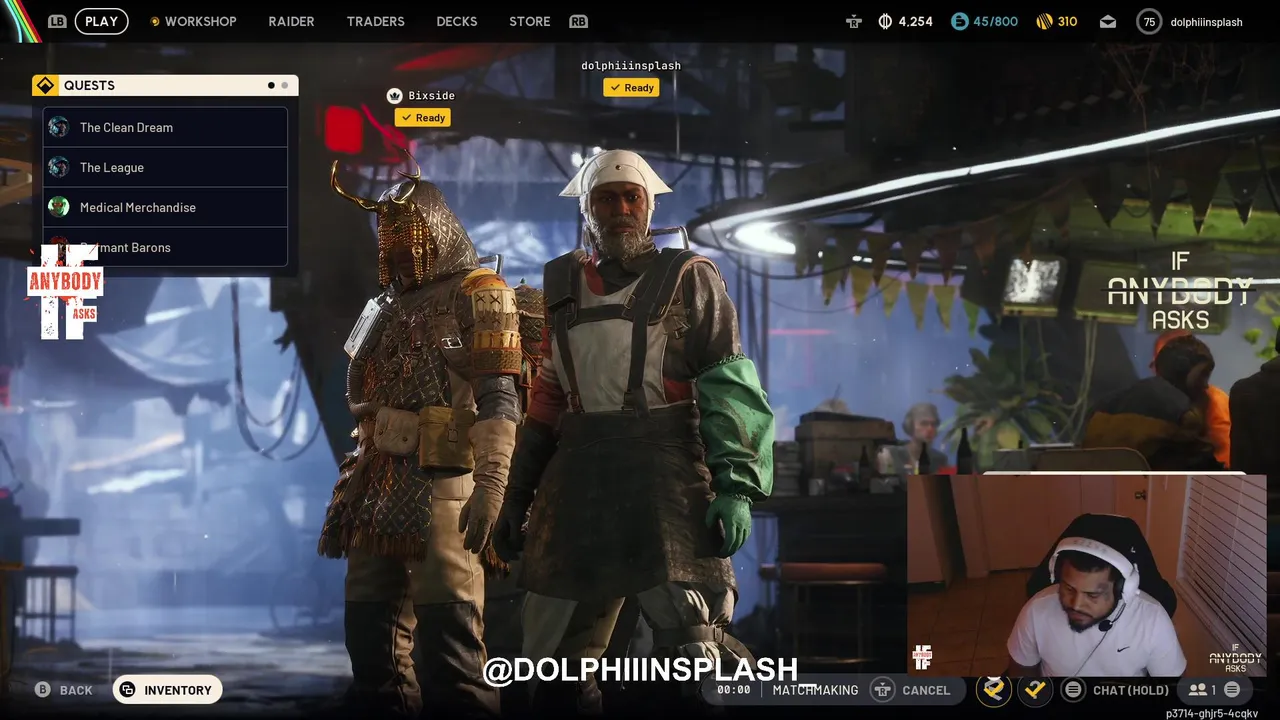Screen dimensions: 1280x720
Task: Go to the TRADERS tab
Action: point(375,21)
